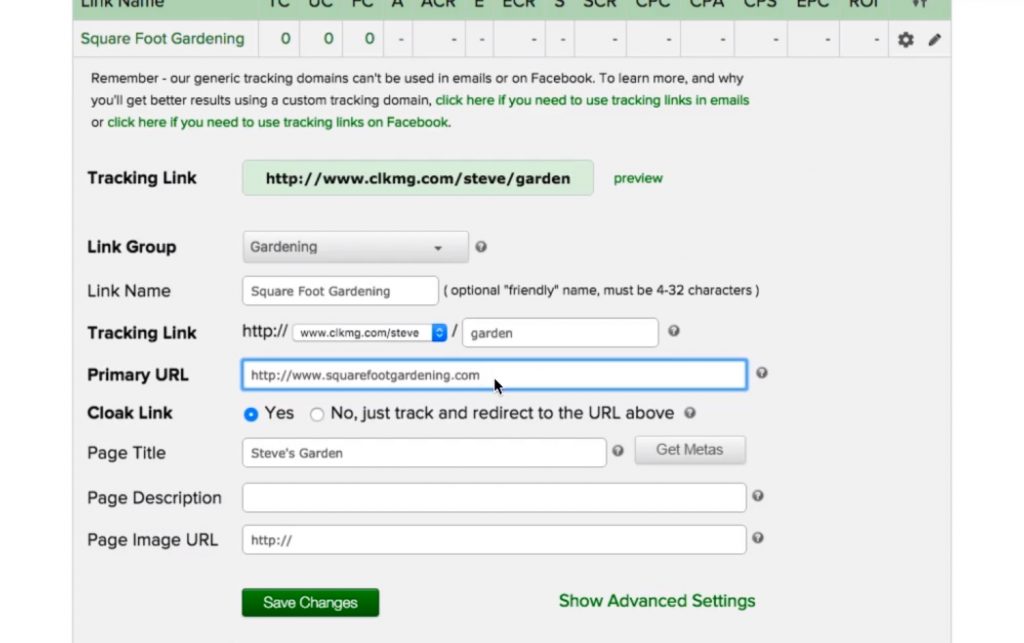Click the ROI column header

point(863,4)
